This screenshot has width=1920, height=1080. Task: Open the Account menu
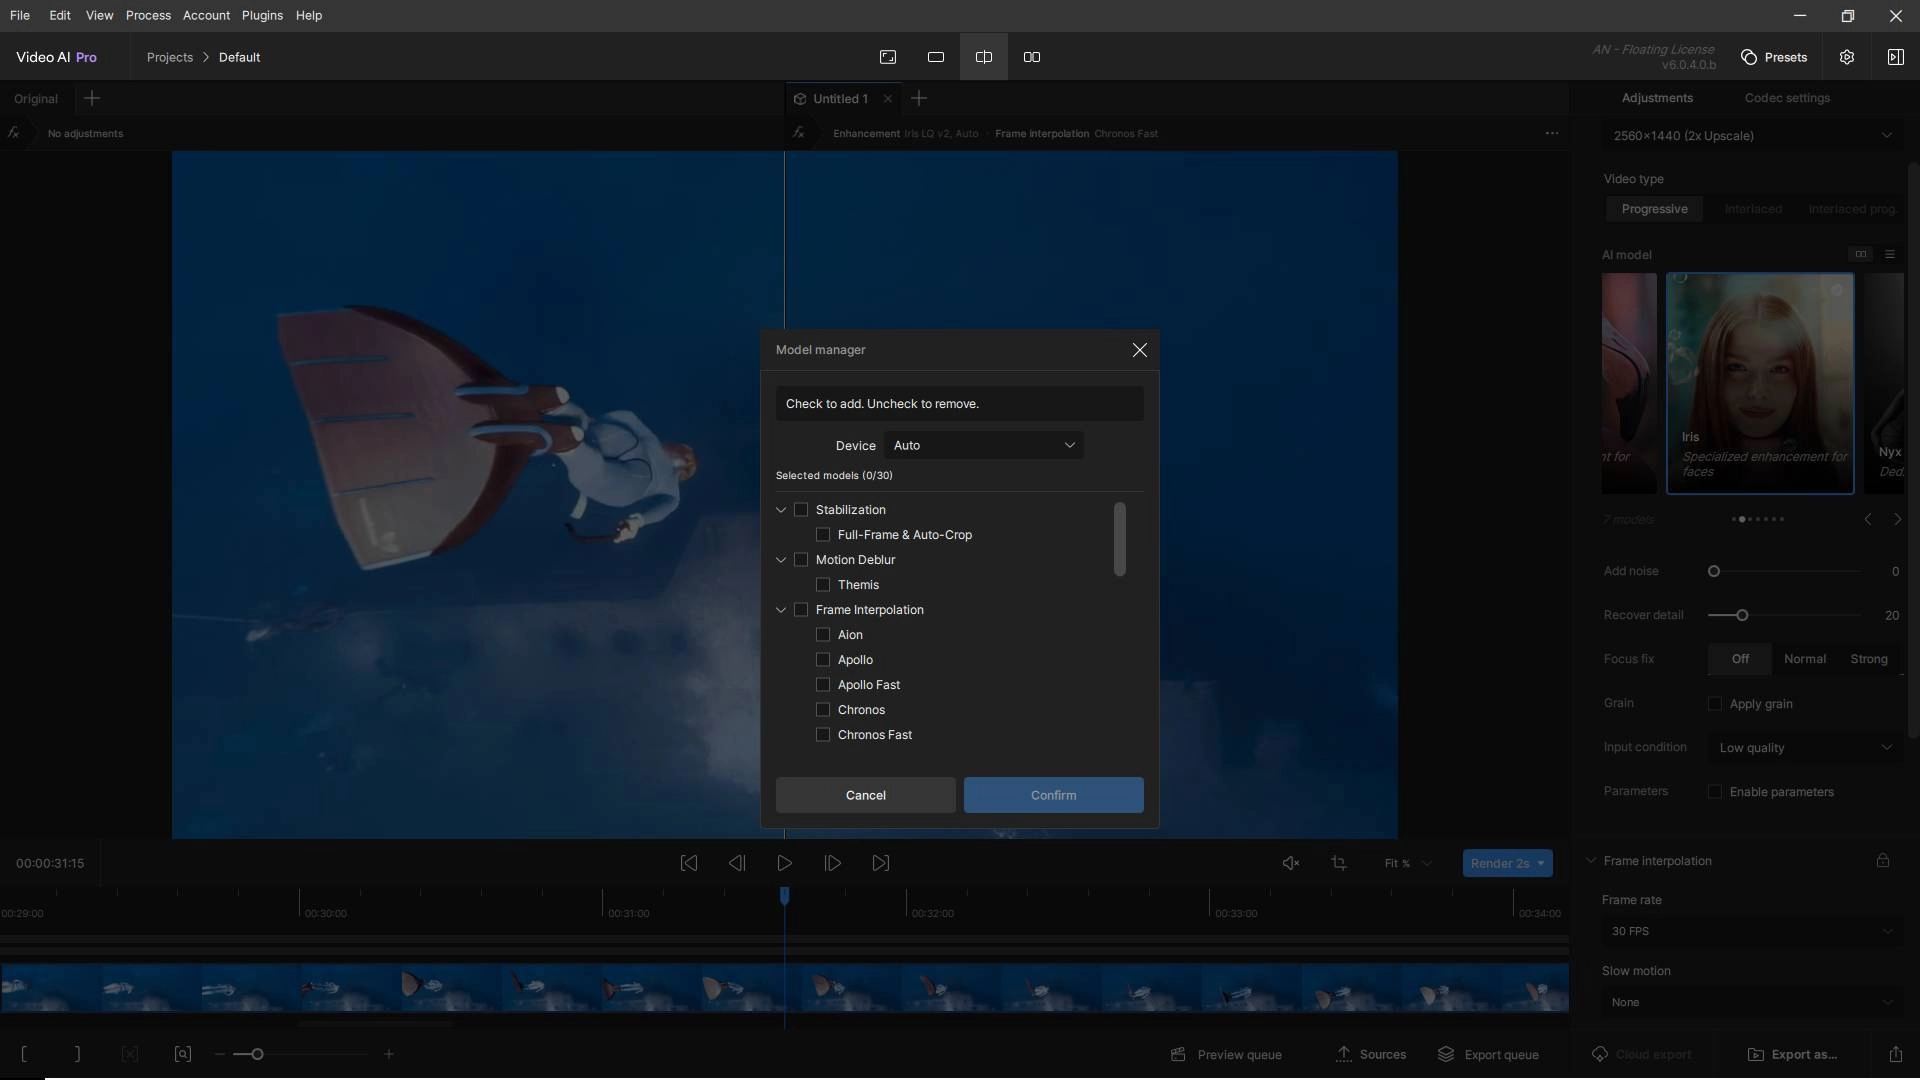pos(206,15)
